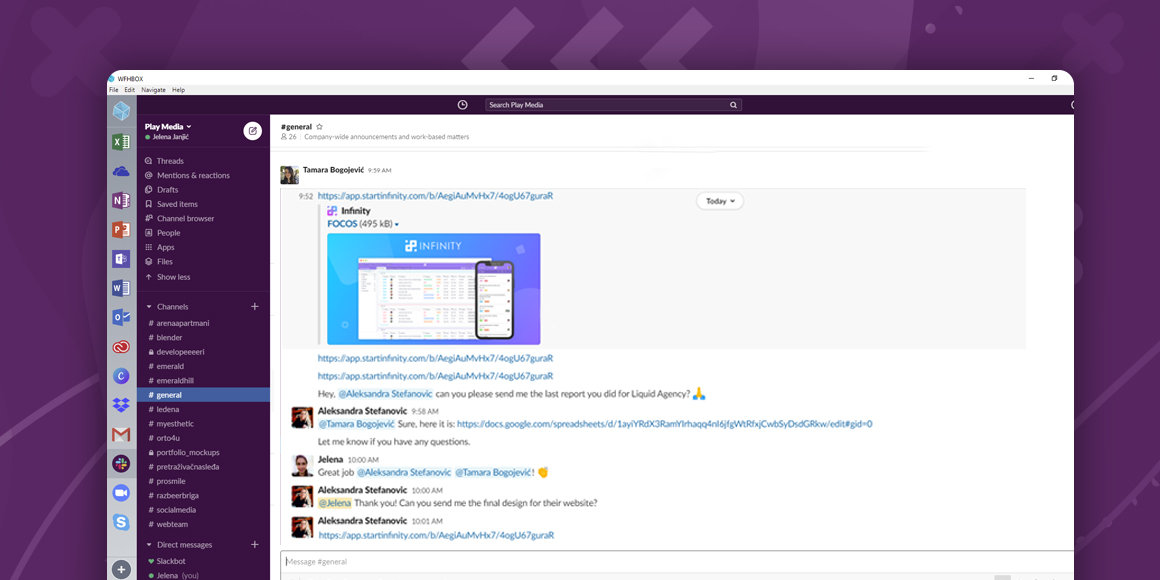Open OneDrive in the app sidebar
Image resolution: width=1160 pixels, height=580 pixels.
pos(121,172)
